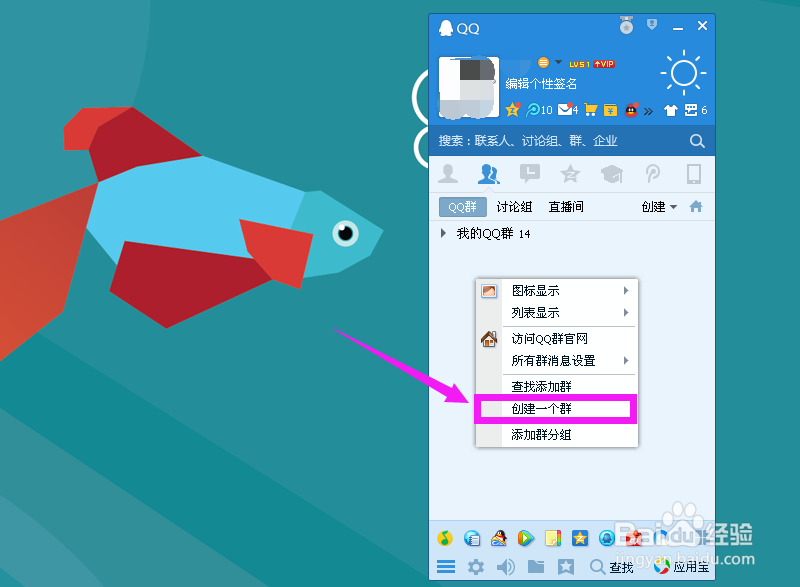Click the red penguin game icon

click(x=631, y=110)
